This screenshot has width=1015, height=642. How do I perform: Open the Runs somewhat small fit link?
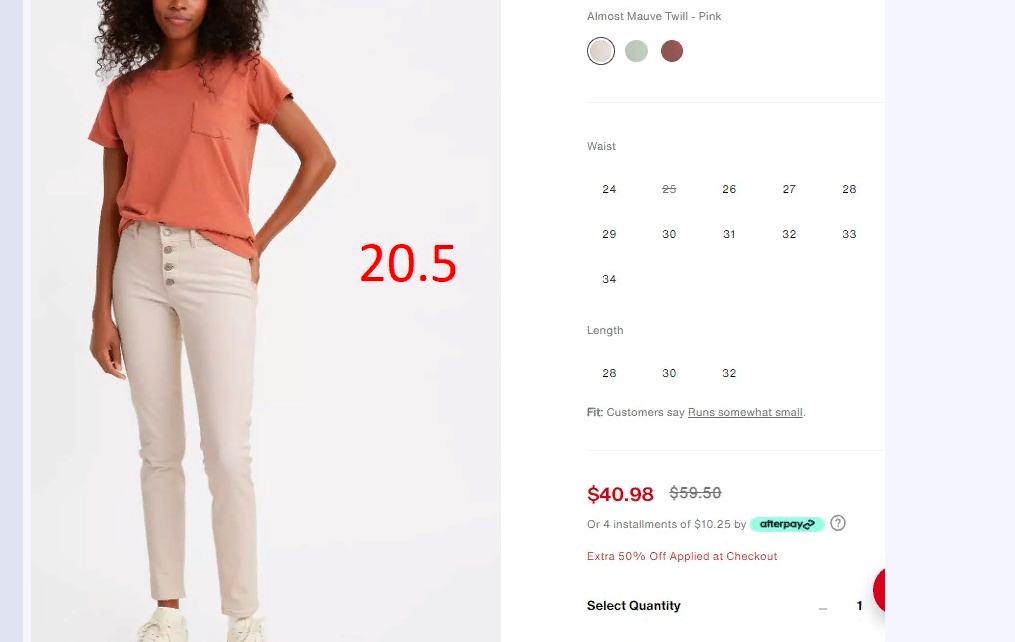pyautogui.click(x=745, y=412)
